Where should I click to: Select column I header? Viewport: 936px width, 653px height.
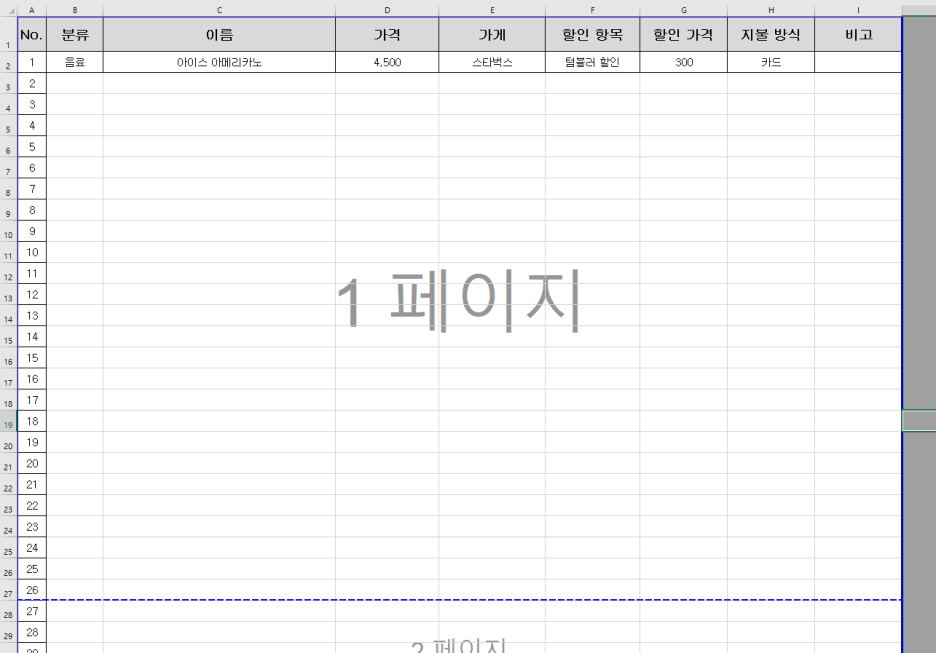click(858, 10)
